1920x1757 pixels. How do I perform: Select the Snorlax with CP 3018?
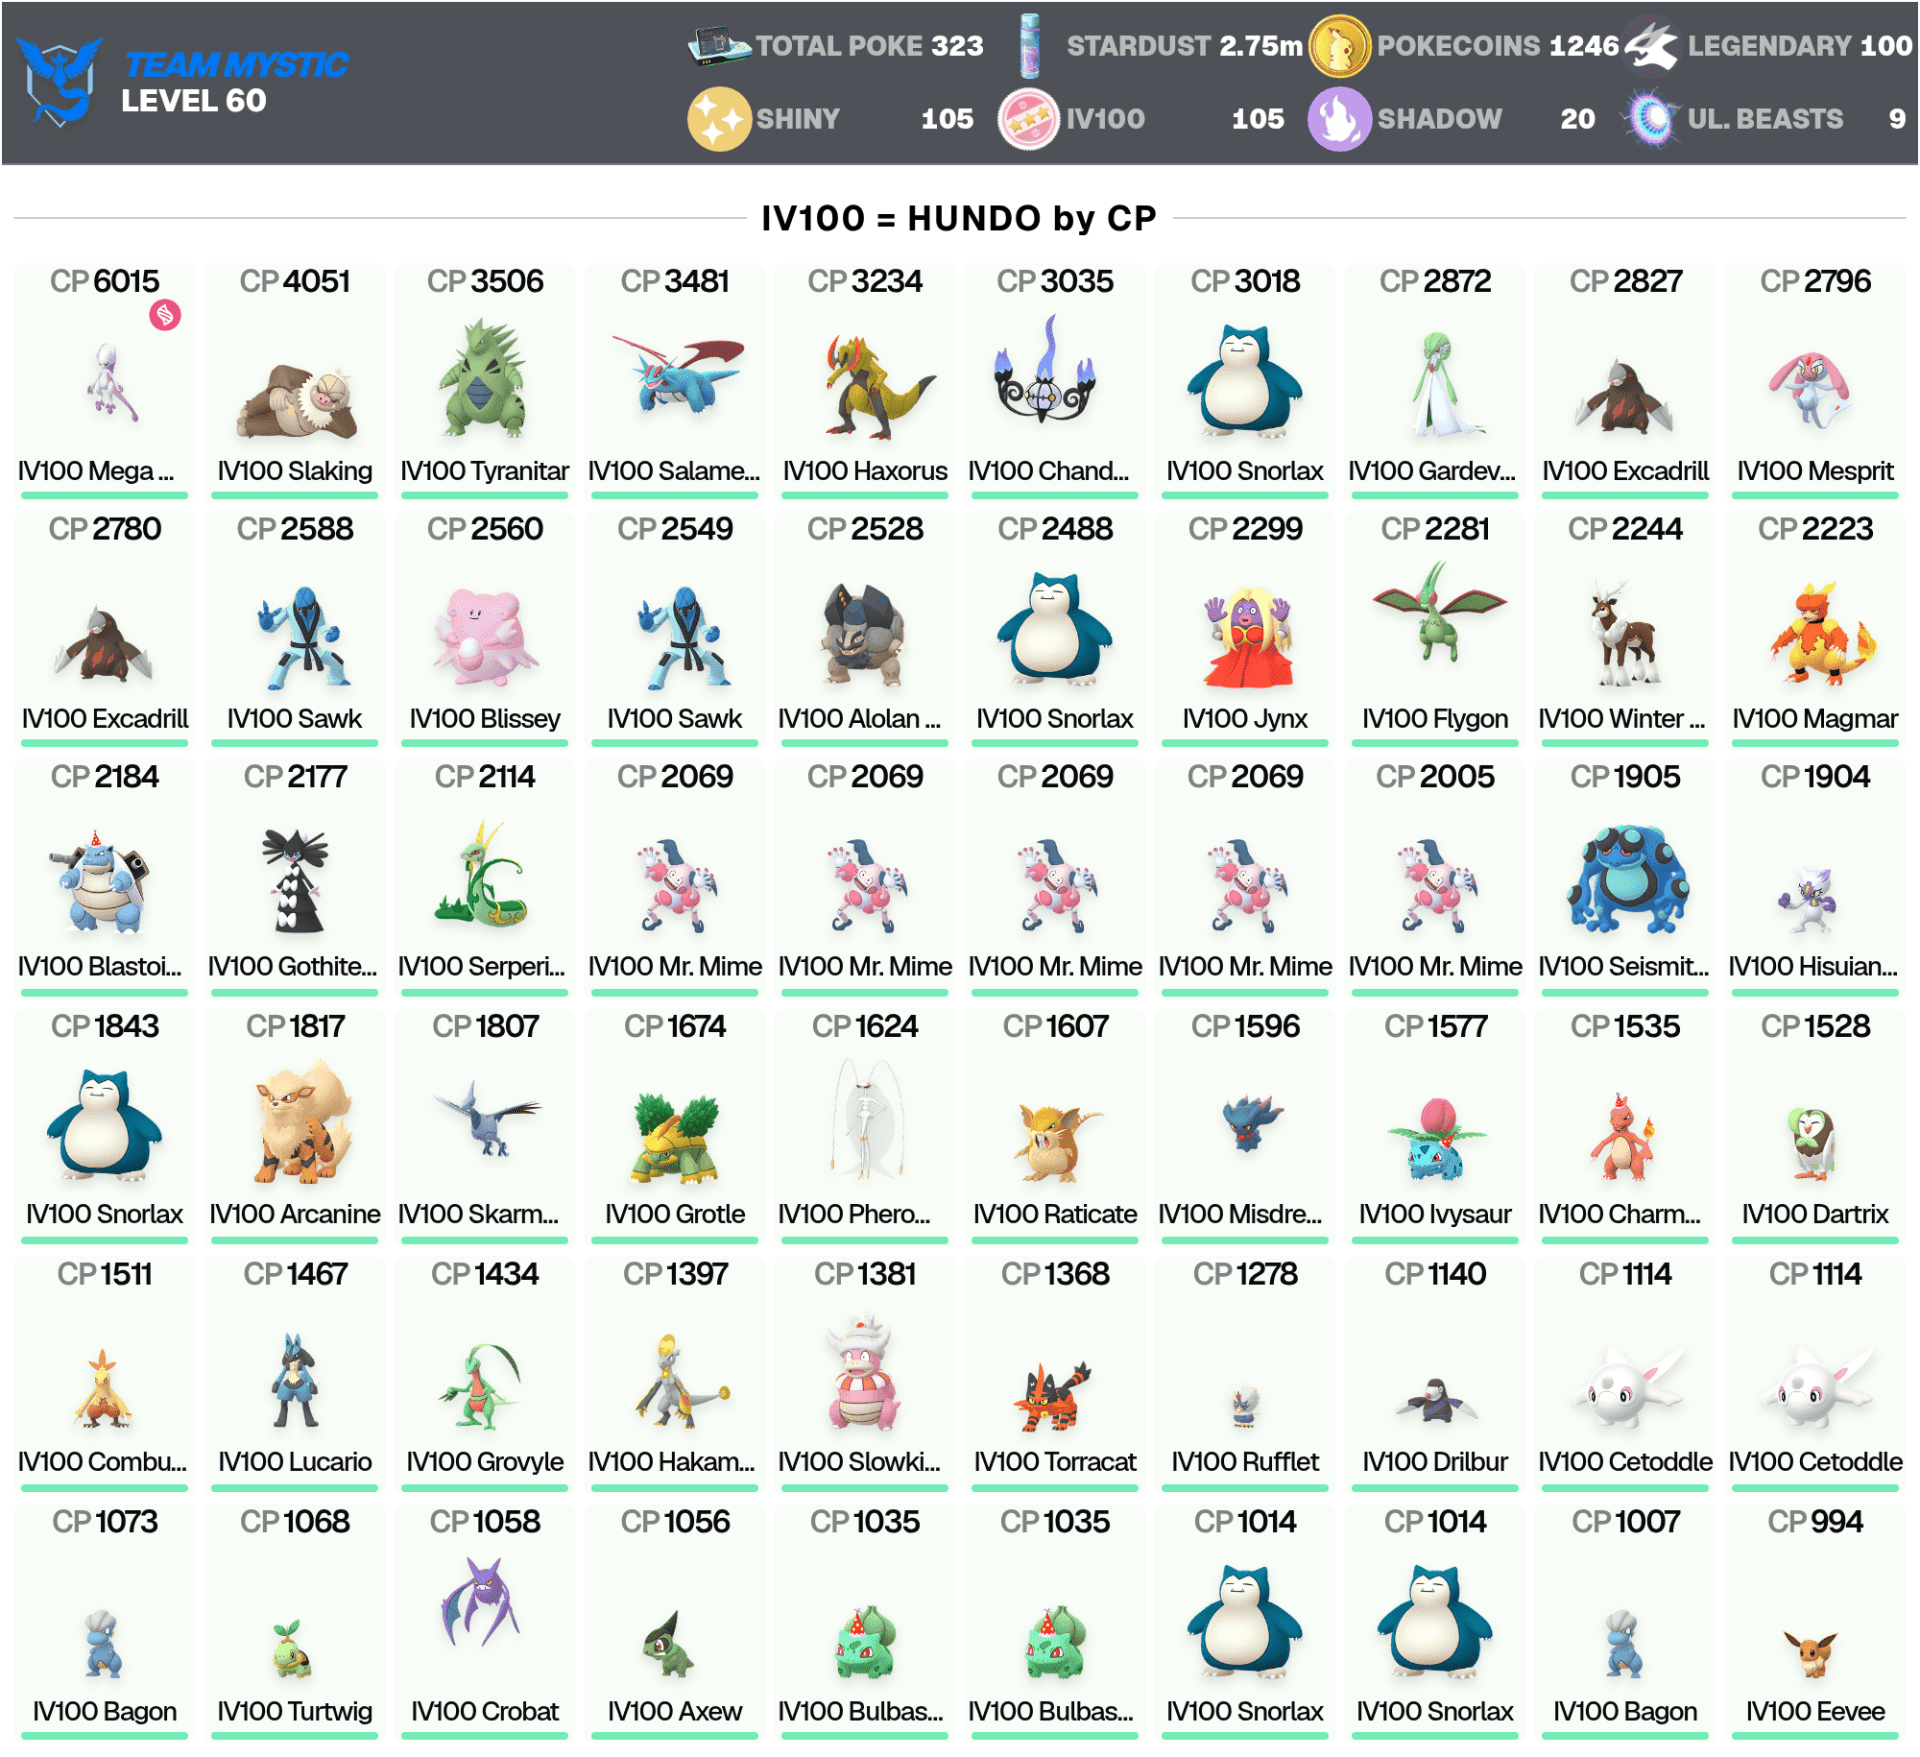[x=1245, y=380]
